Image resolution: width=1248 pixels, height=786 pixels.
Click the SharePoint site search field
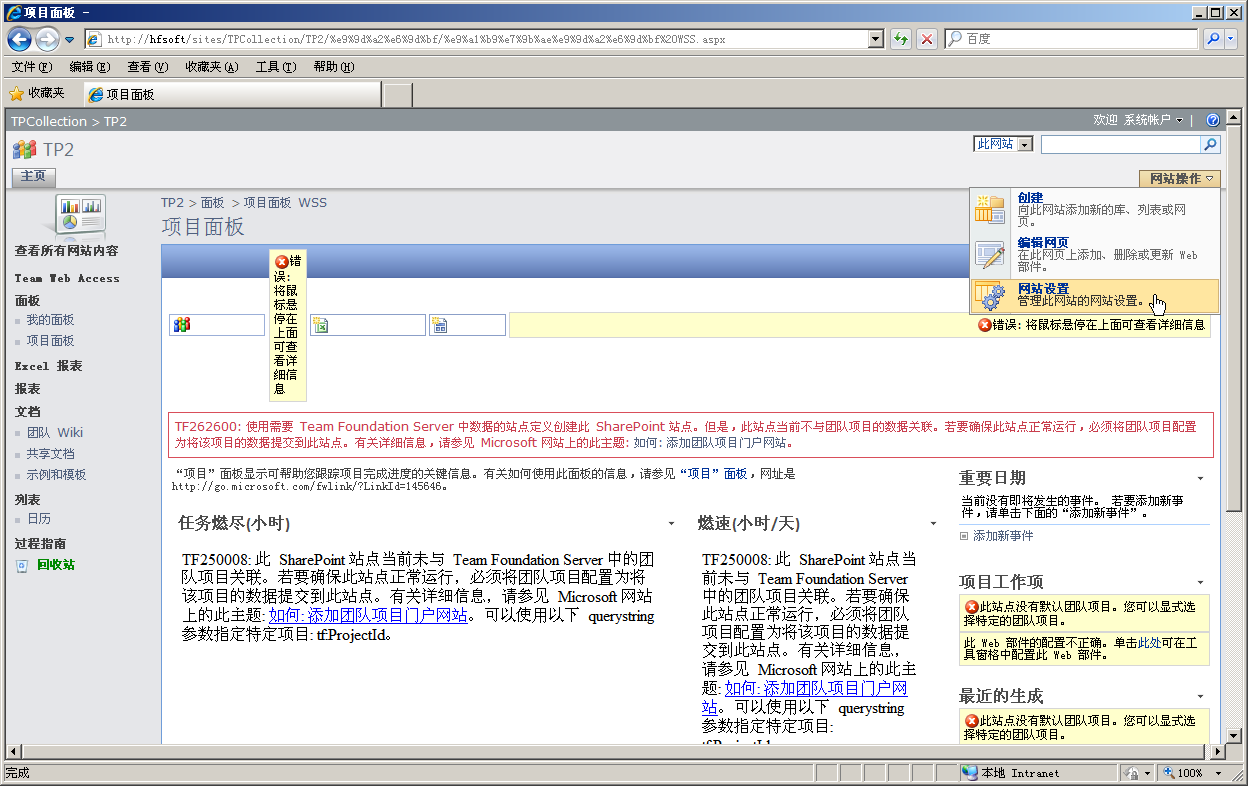click(1120, 145)
